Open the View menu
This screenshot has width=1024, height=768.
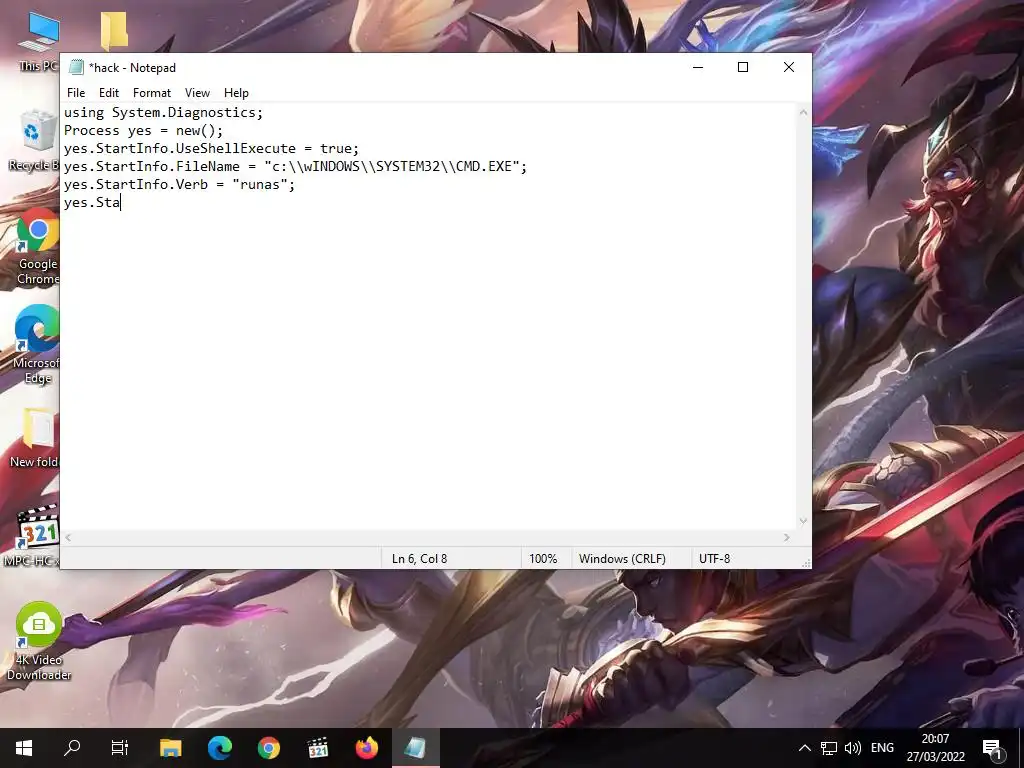point(197,93)
